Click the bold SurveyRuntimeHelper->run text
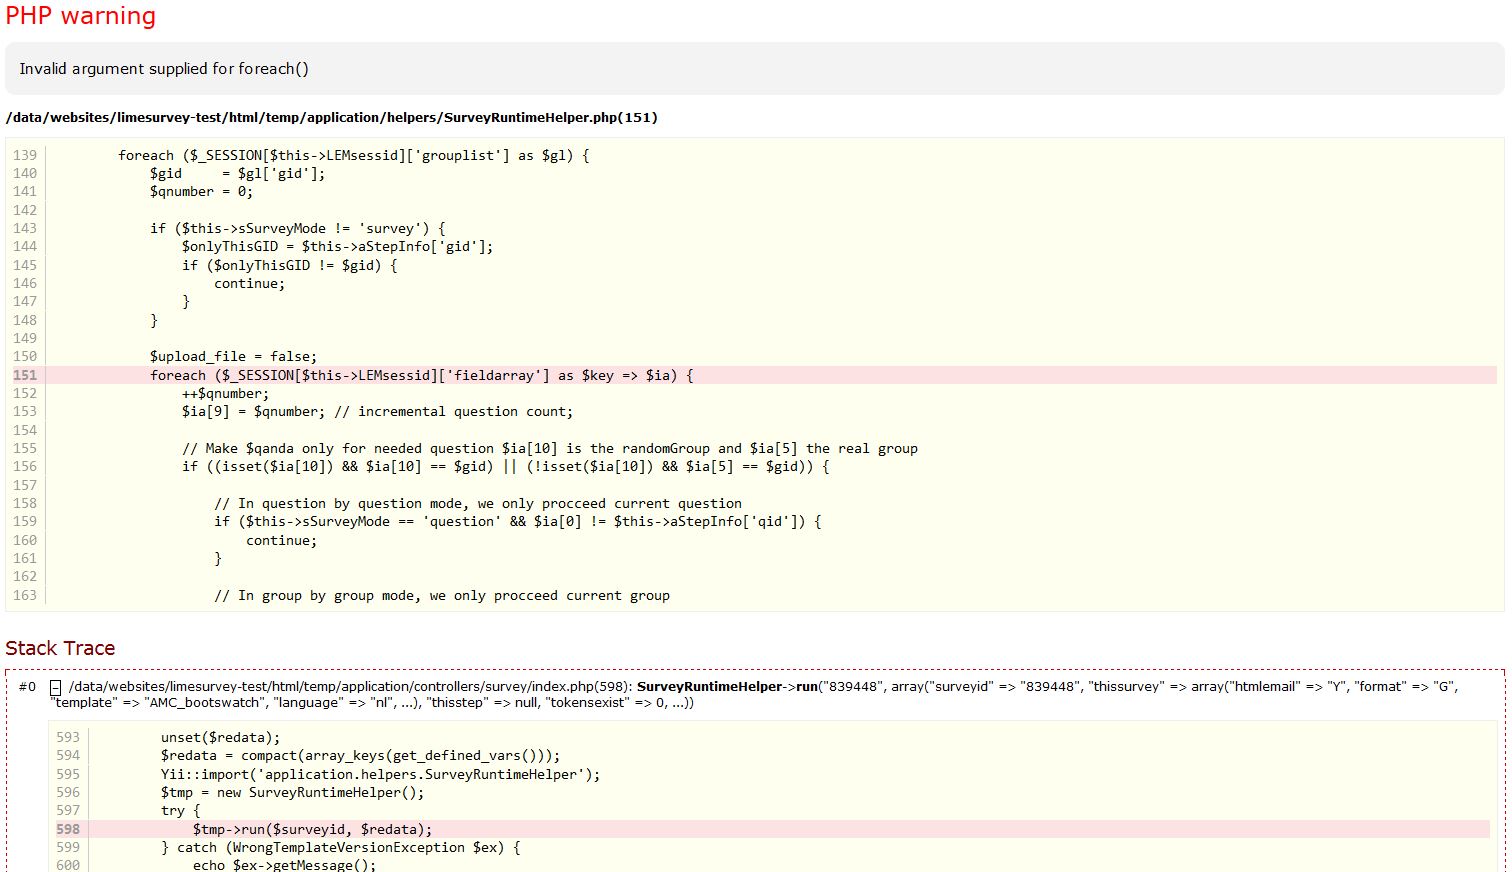Image resolution: width=1512 pixels, height=872 pixels. 727,687
